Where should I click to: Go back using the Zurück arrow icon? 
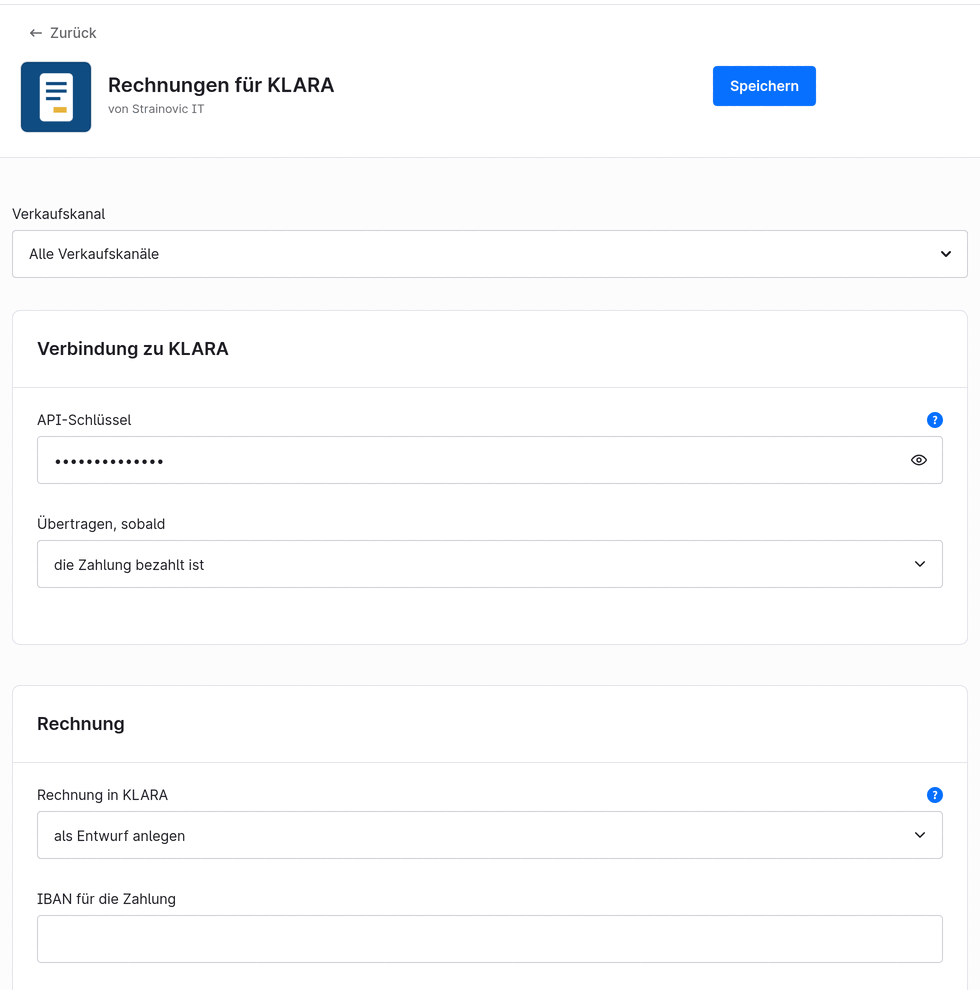36,33
